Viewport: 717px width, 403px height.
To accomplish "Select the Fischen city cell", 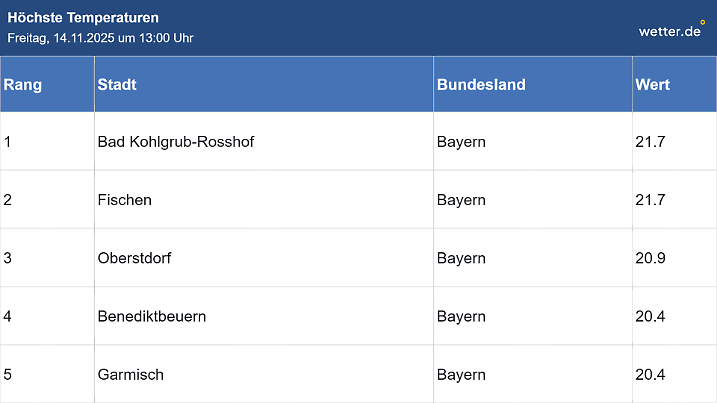I will point(125,200).
